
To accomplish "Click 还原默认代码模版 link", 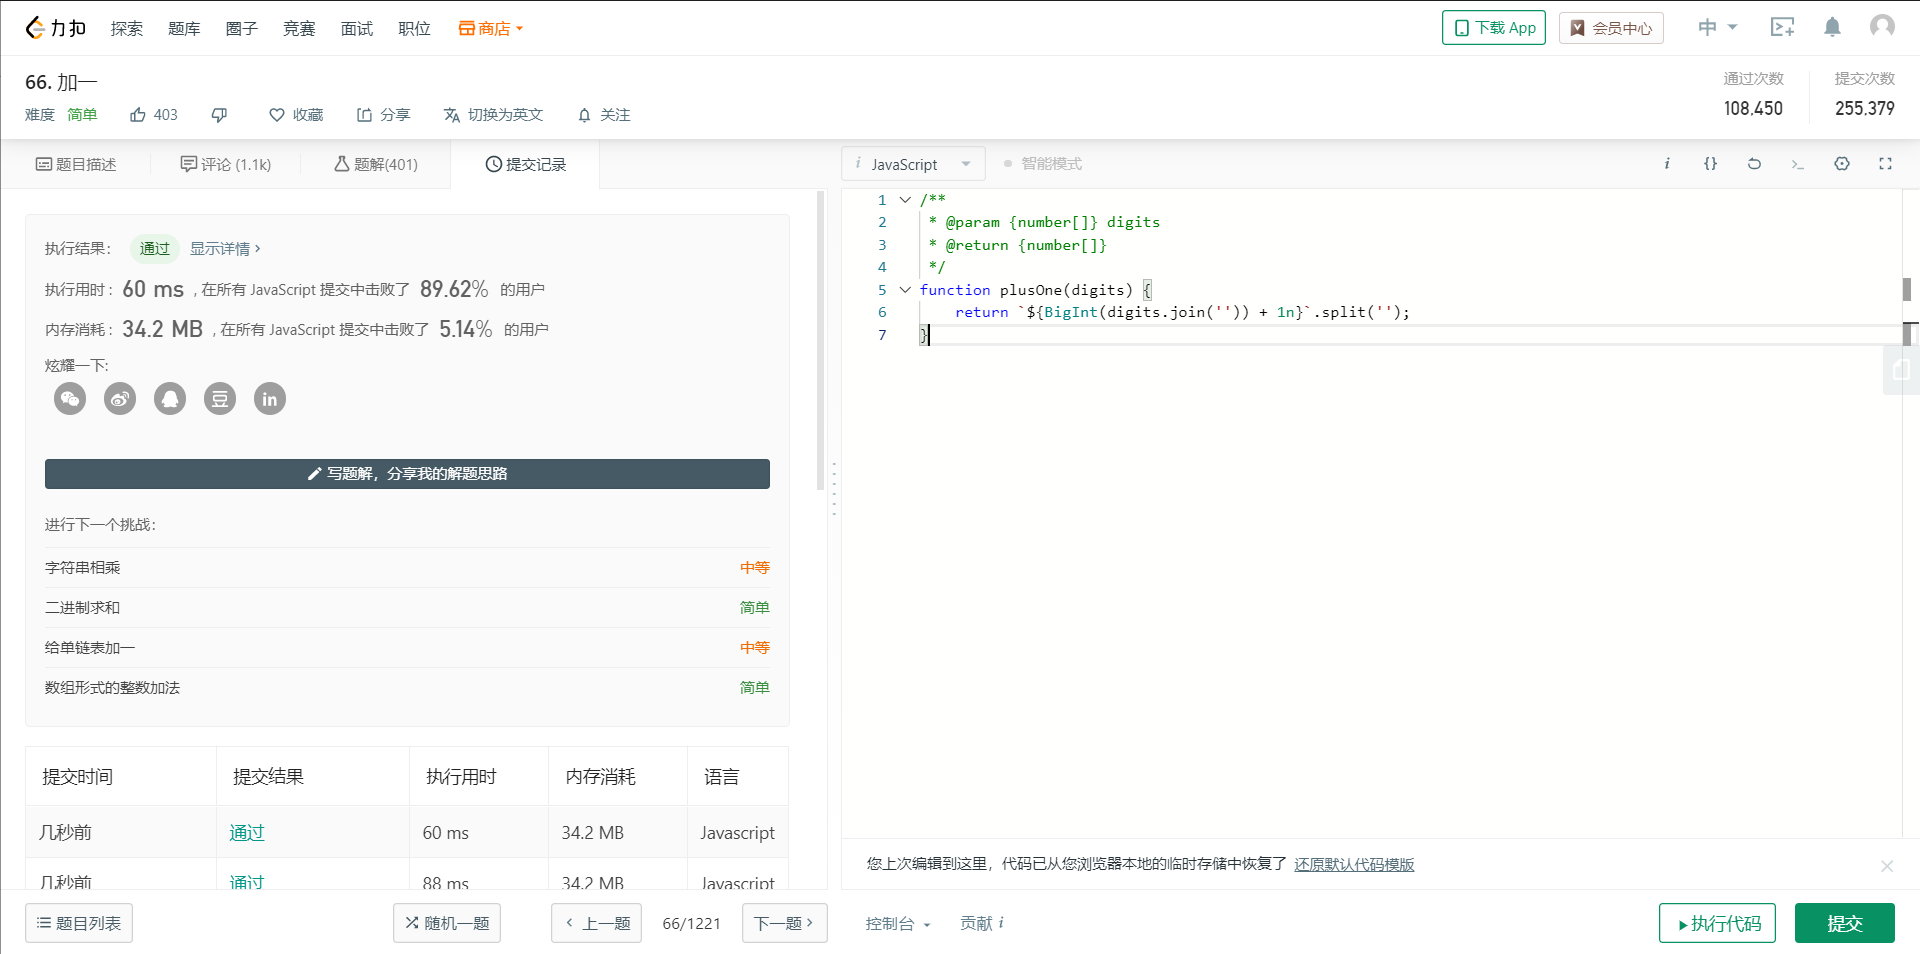I will (x=1354, y=865).
